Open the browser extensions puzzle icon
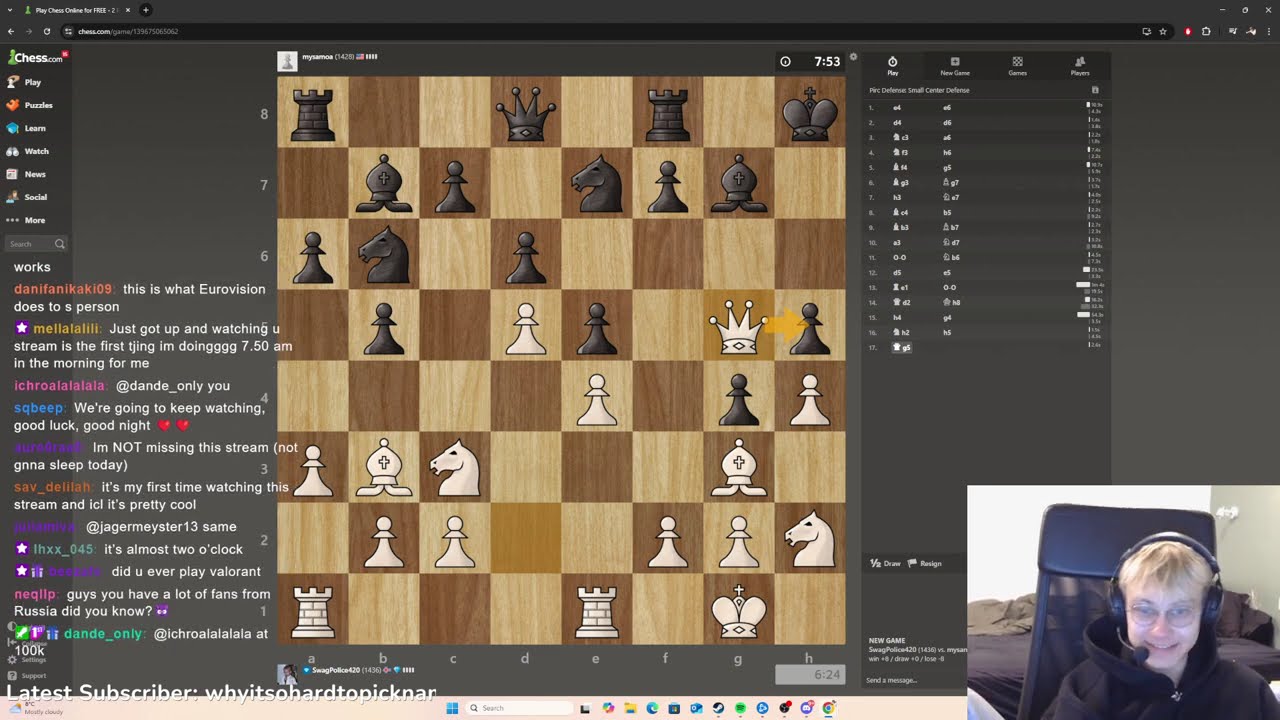Image resolution: width=1280 pixels, height=720 pixels. coord(1206,31)
